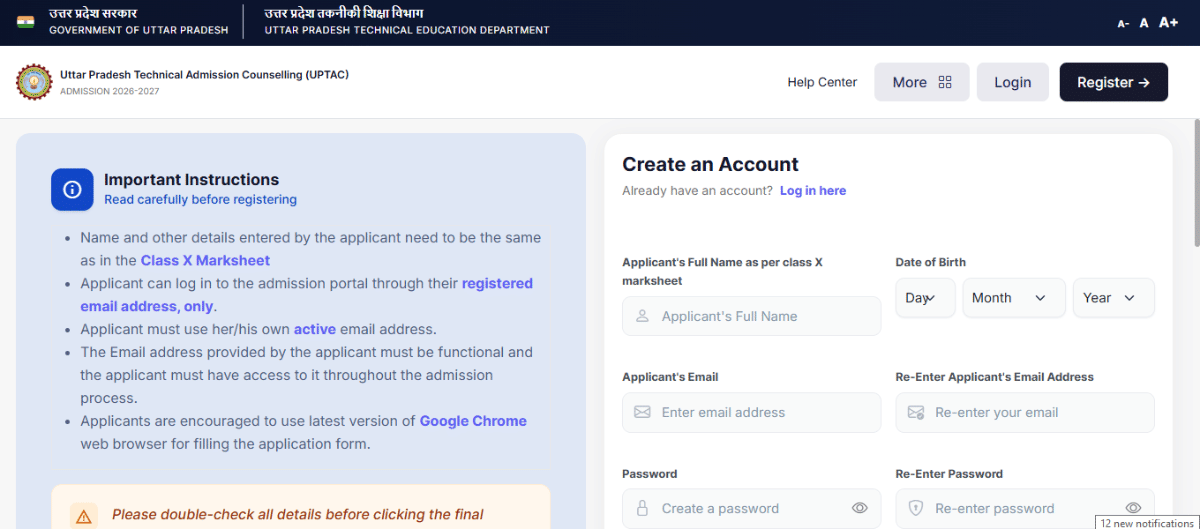Click the Already have an account? text
This screenshot has height=529, width=1200.
point(697,190)
